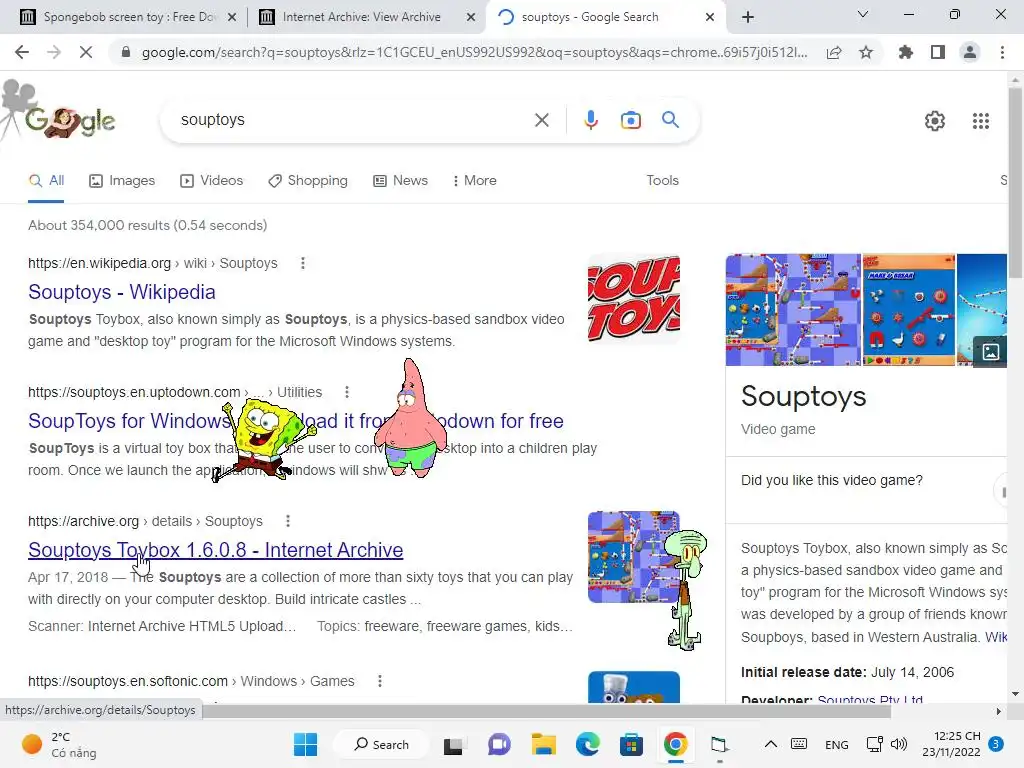This screenshot has width=1024, height=768.
Task: Open the volume control in tray
Action: coord(899,744)
